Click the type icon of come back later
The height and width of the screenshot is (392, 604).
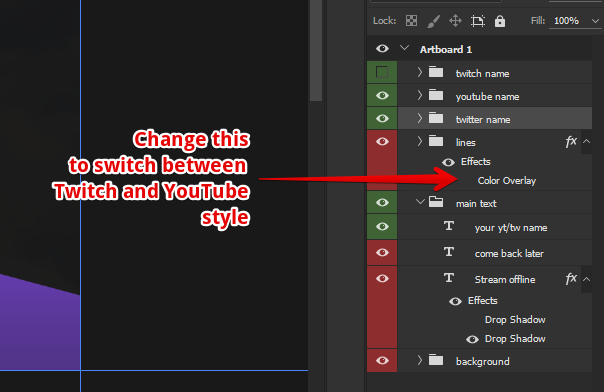click(449, 252)
